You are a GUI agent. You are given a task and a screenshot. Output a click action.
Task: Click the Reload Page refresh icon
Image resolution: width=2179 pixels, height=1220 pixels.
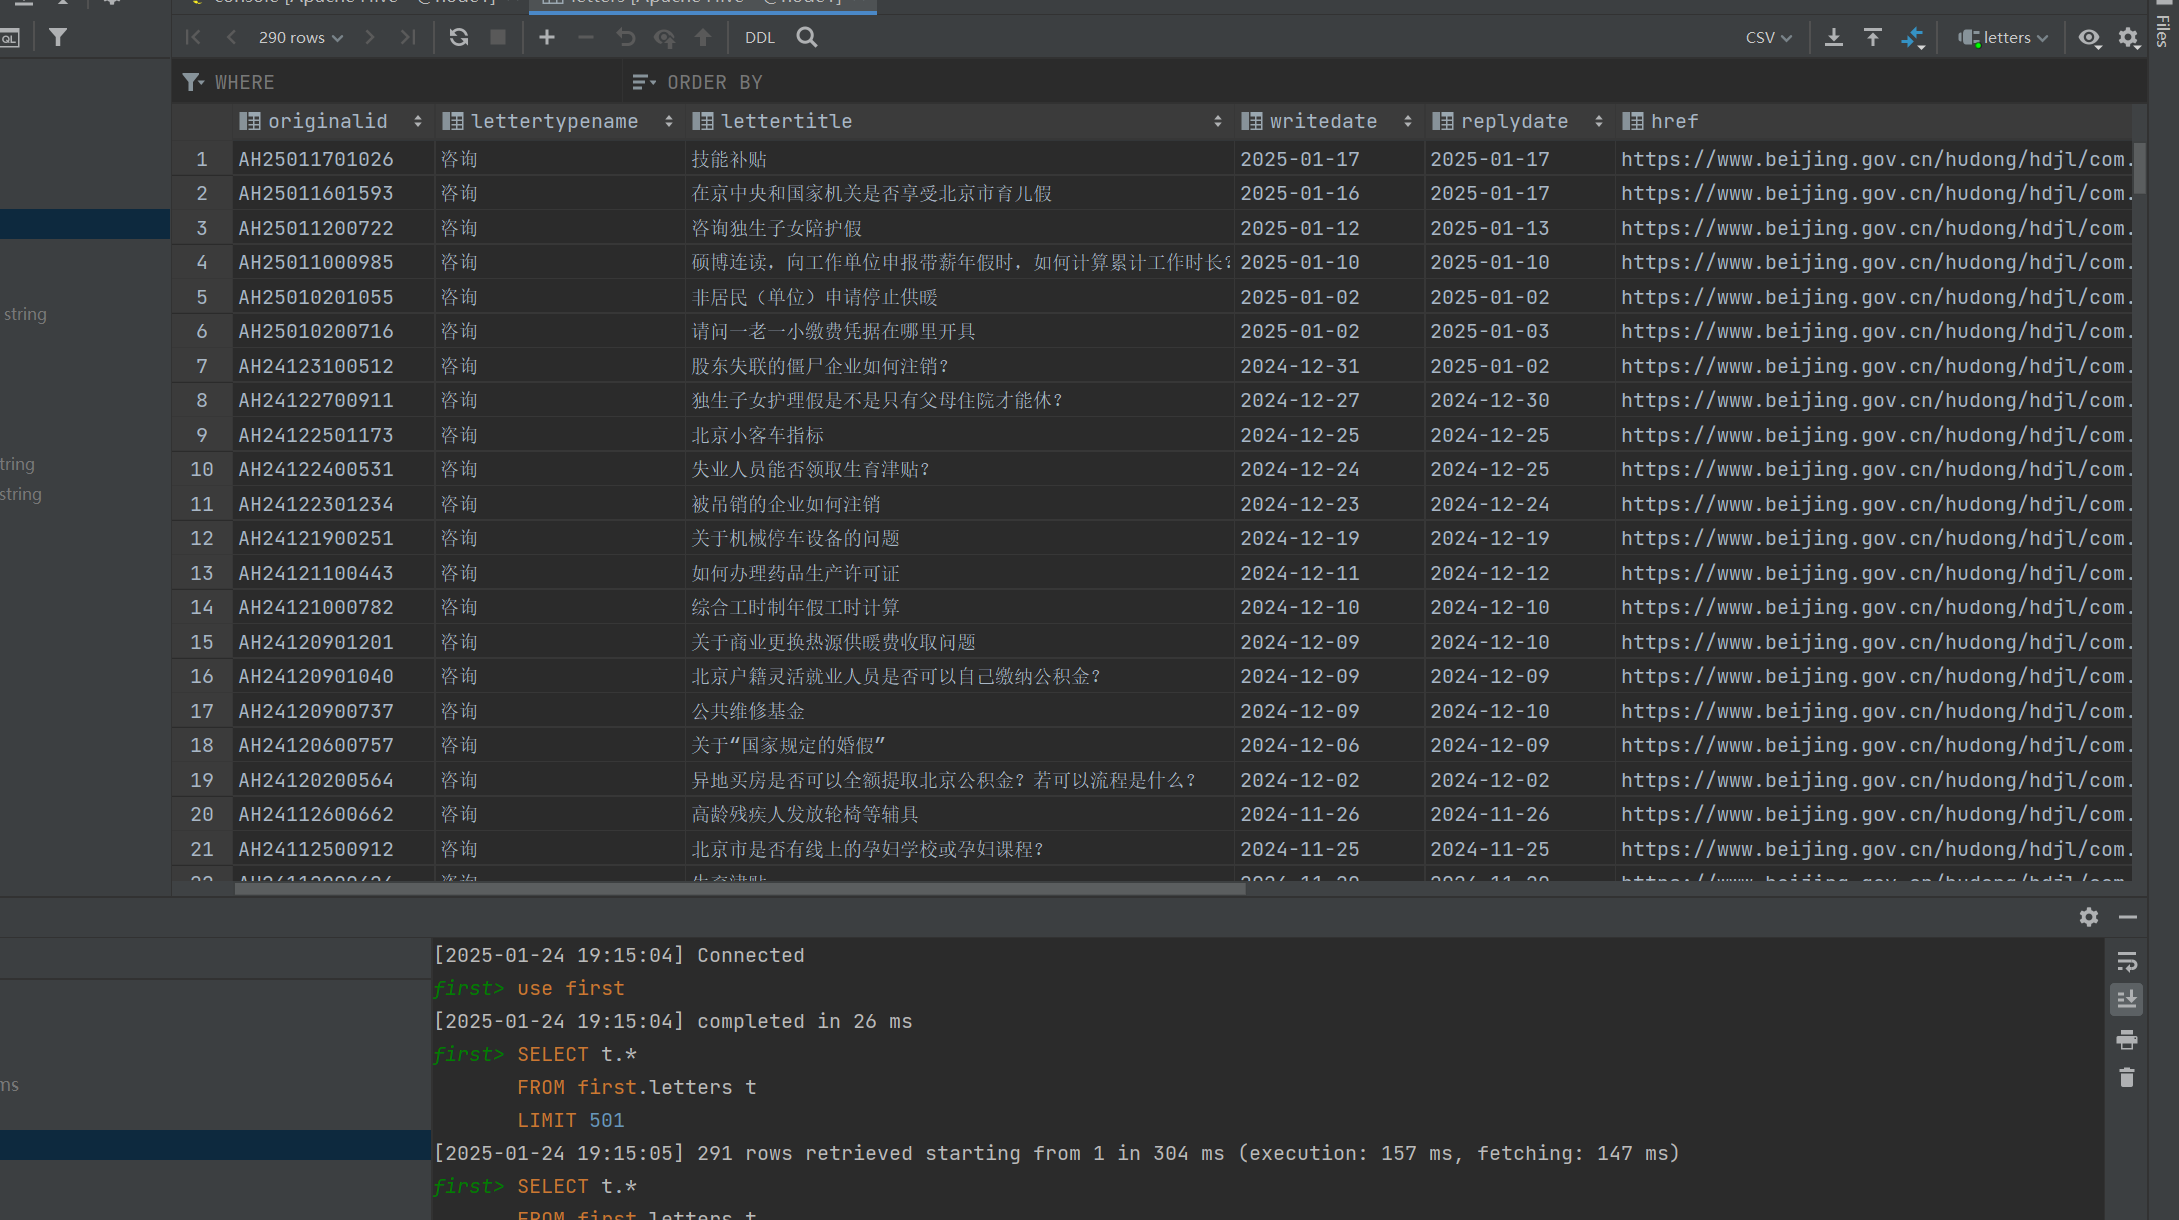click(x=459, y=37)
